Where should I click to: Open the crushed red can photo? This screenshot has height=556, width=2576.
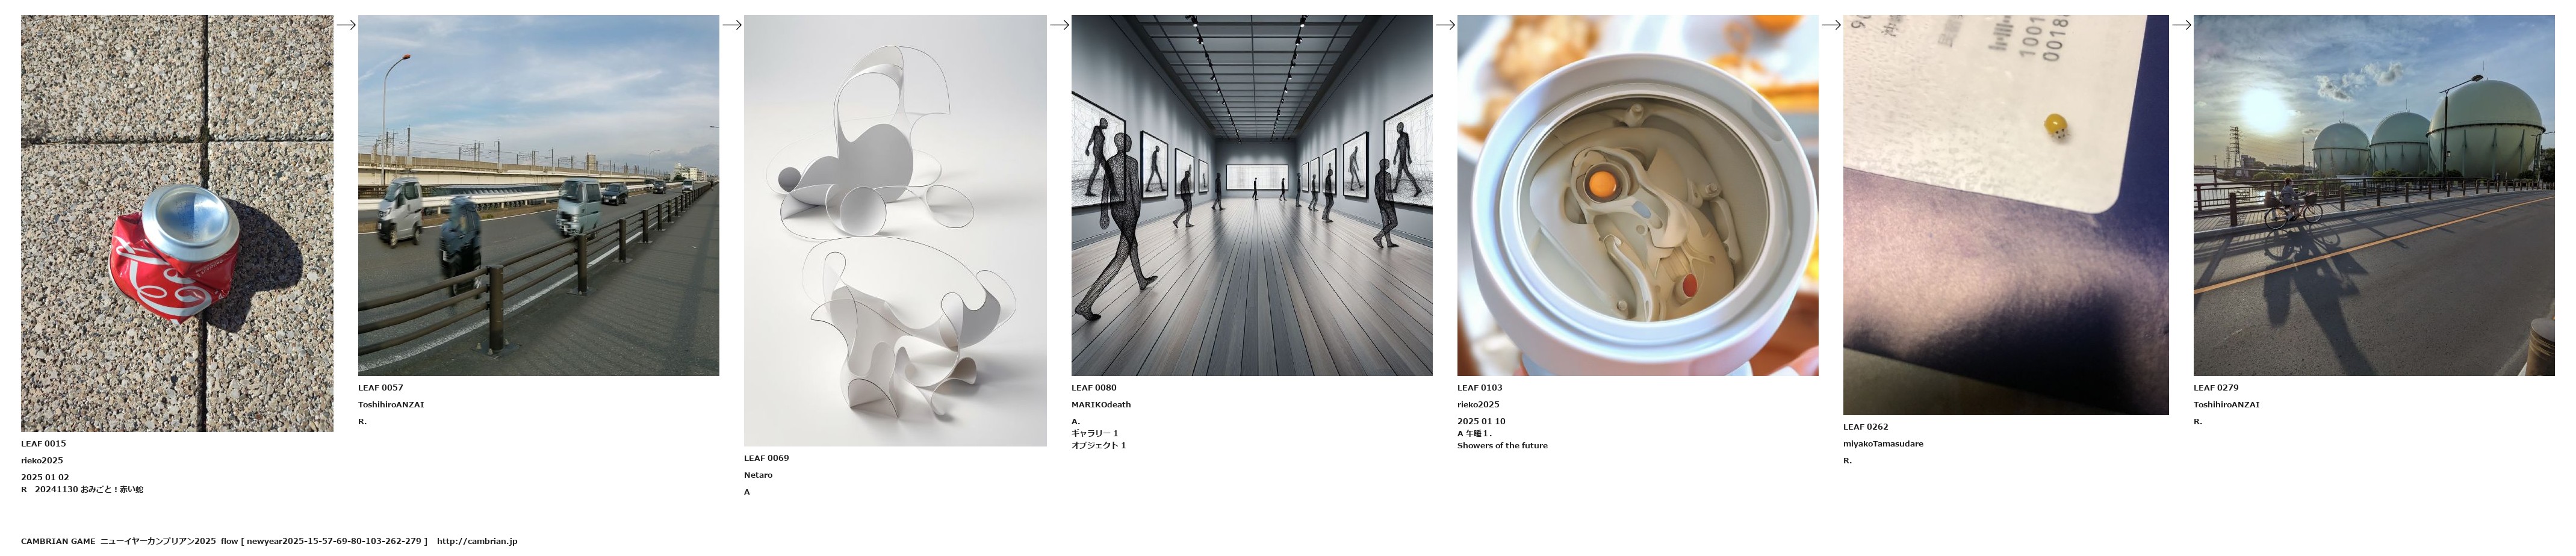(177, 223)
